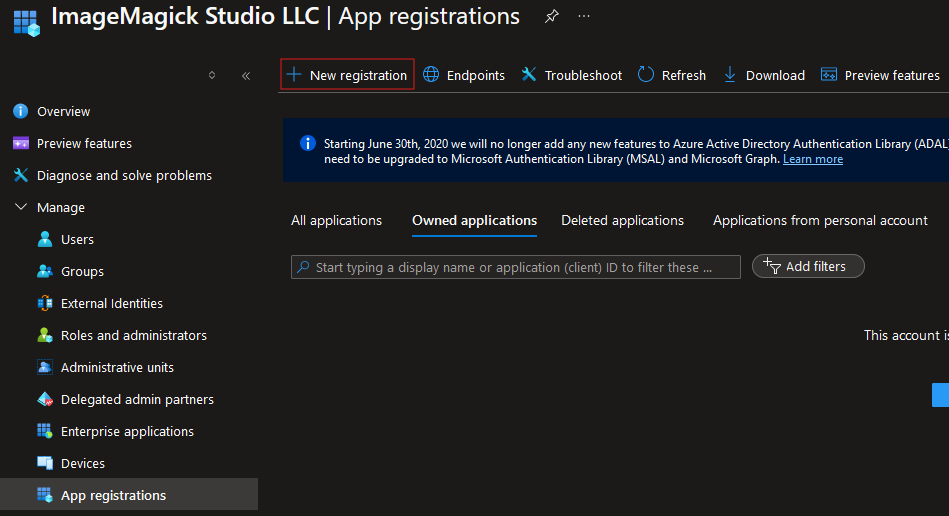This screenshot has height=516, width=949.
Task: Click the purple Preview features sidebar icon
Action: 21,143
